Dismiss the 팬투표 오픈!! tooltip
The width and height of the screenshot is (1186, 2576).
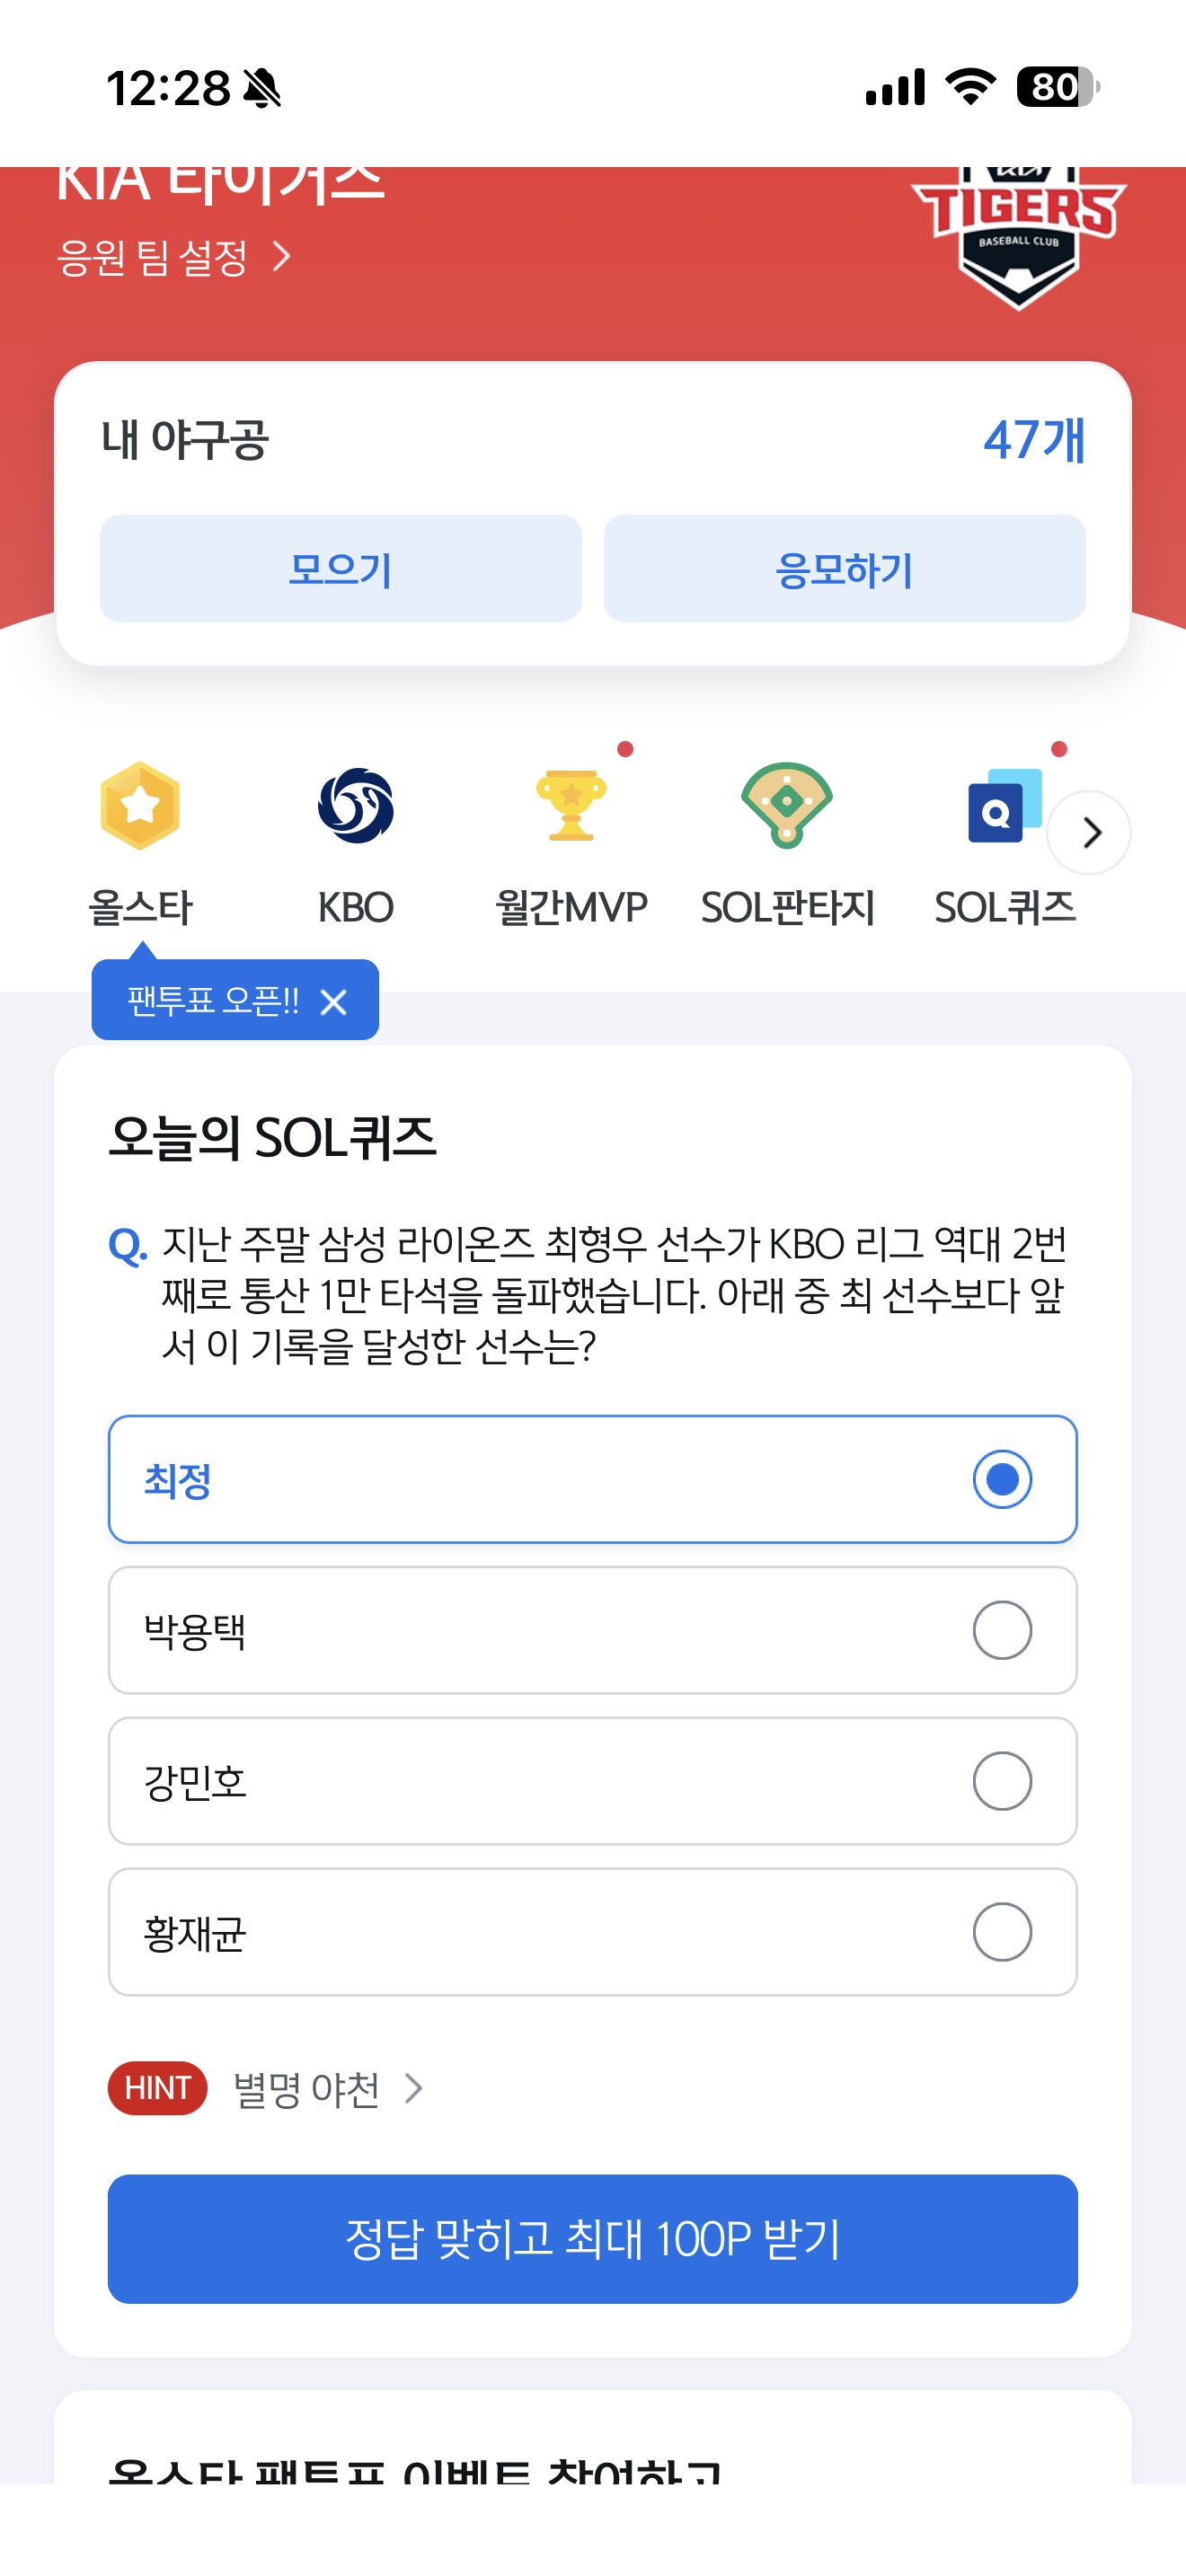(334, 1002)
